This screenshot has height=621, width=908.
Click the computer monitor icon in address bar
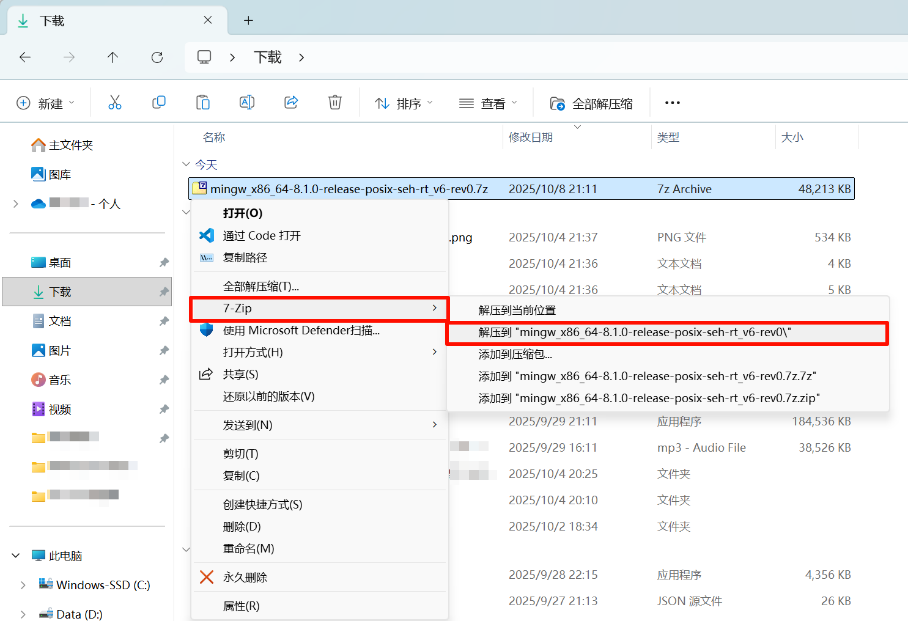[x=204, y=57]
